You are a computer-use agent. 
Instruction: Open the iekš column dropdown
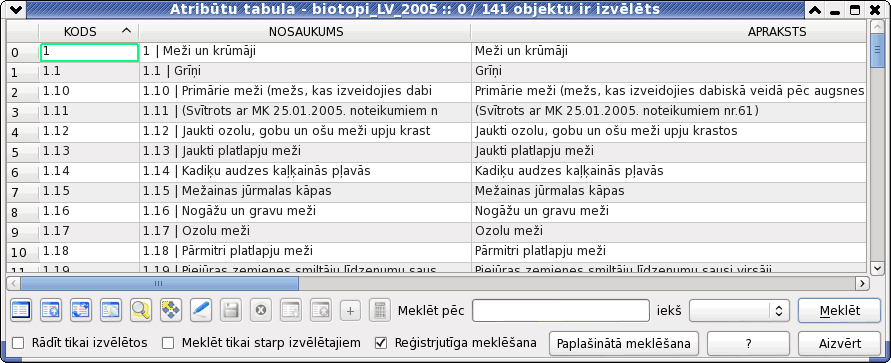click(737, 311)
